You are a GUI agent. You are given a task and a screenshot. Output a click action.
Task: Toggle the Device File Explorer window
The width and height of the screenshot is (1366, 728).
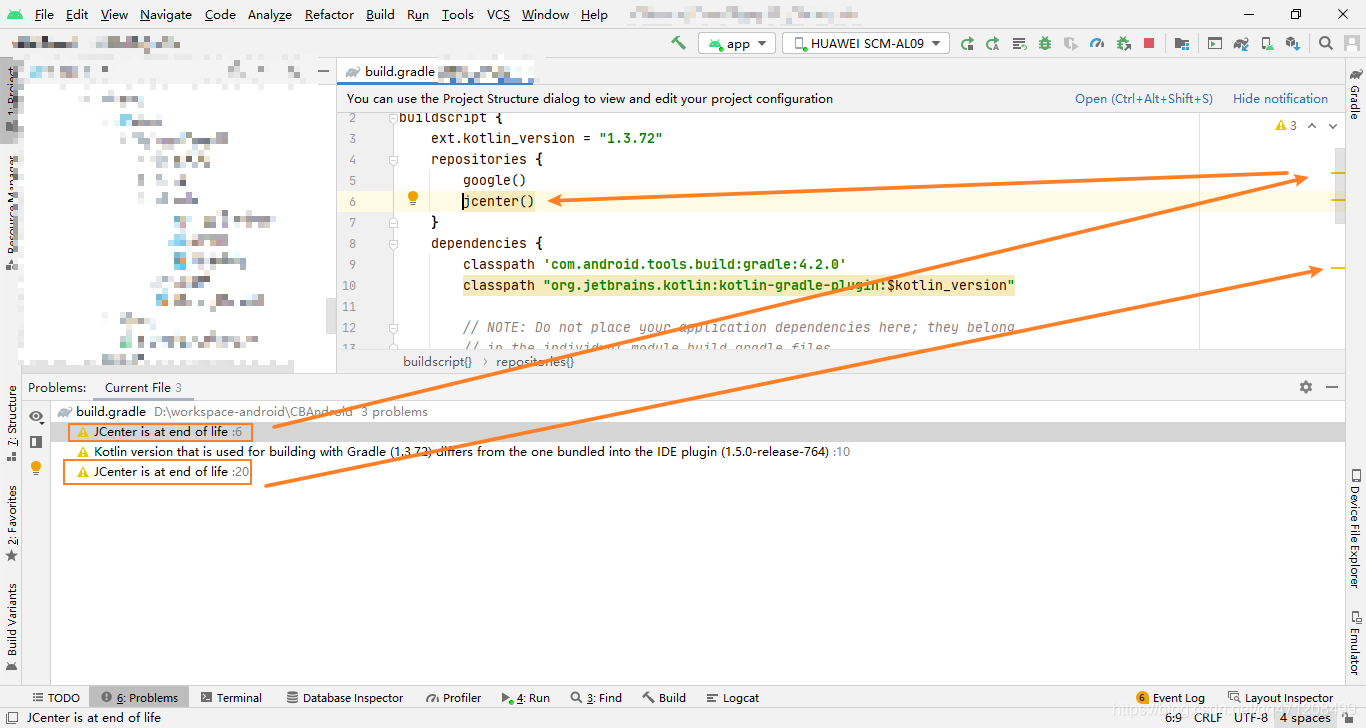(1355, 528)
